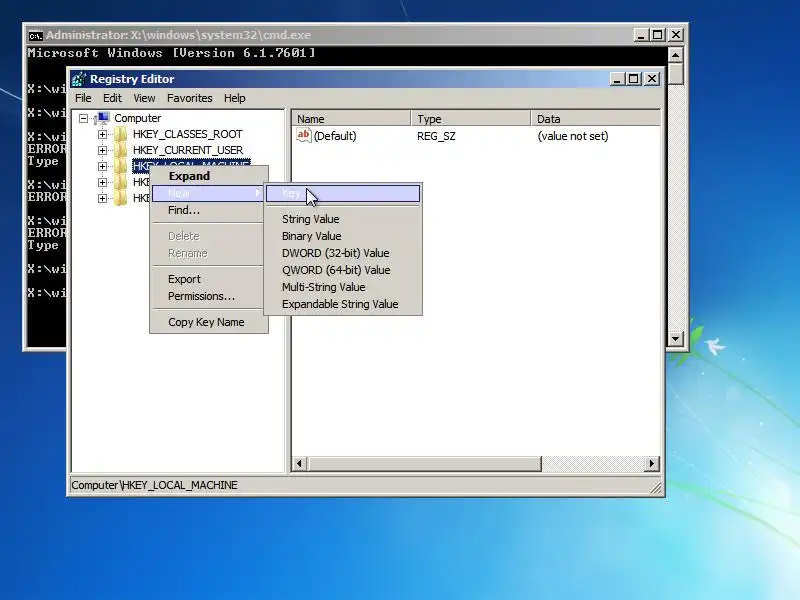Choose Binary Value from the submenu
This screenshot has height=600, width=800.
point(343,236)
